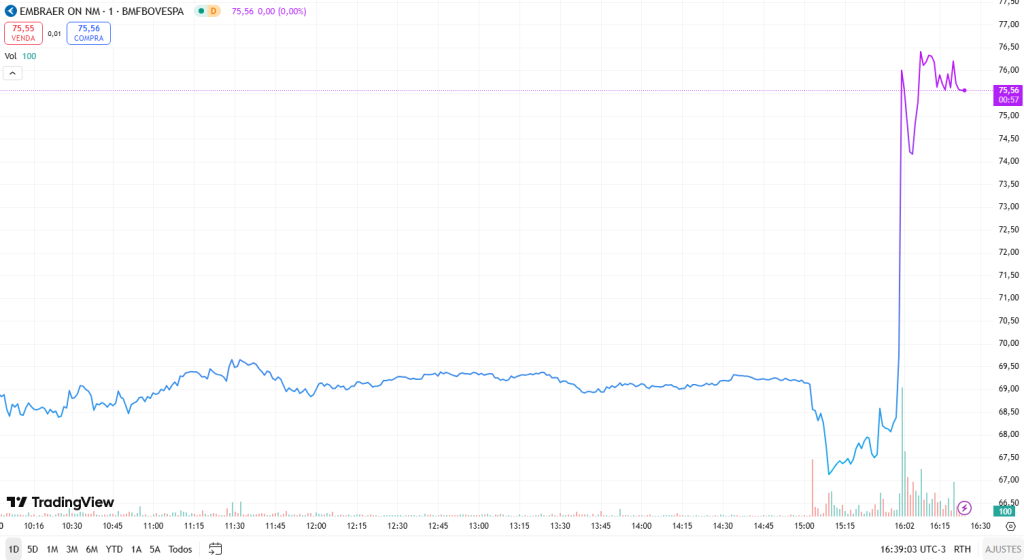Screen dimensions: 1024x560
Task: Click the blue COMPRA 75,56 buy button
Action: tap(89, 33)
